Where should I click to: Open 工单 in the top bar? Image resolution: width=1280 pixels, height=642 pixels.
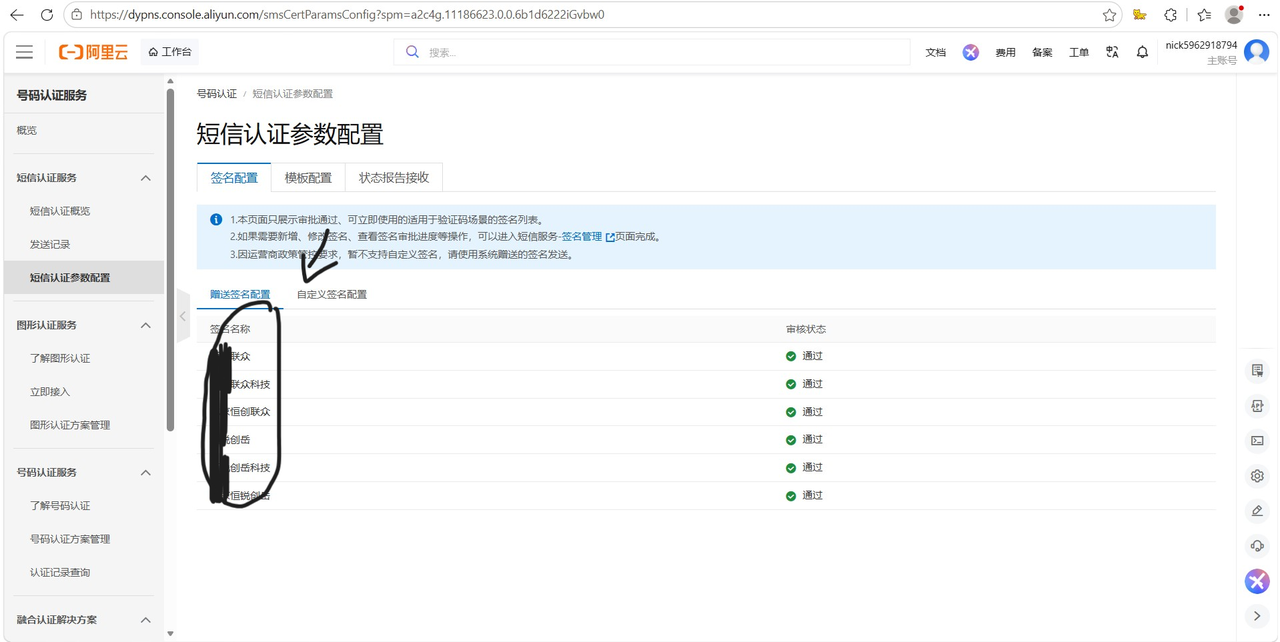[x=1079, y=52]
